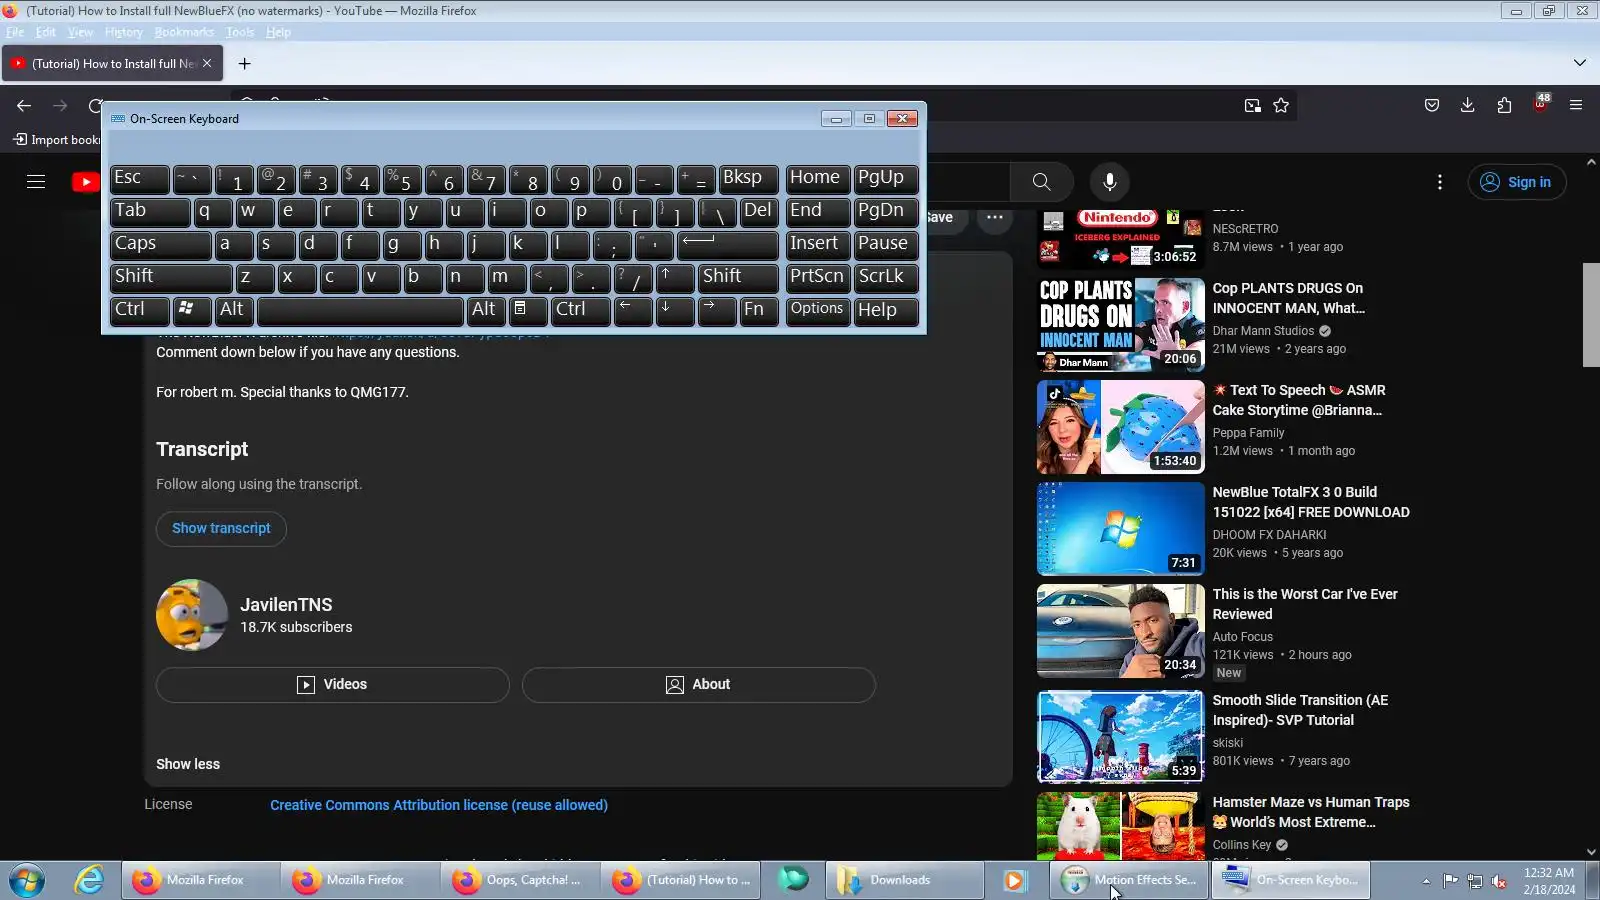Toggle the left Alt key
The width and height of the screenshot is (1600, 900).
[x=234, y=310]
